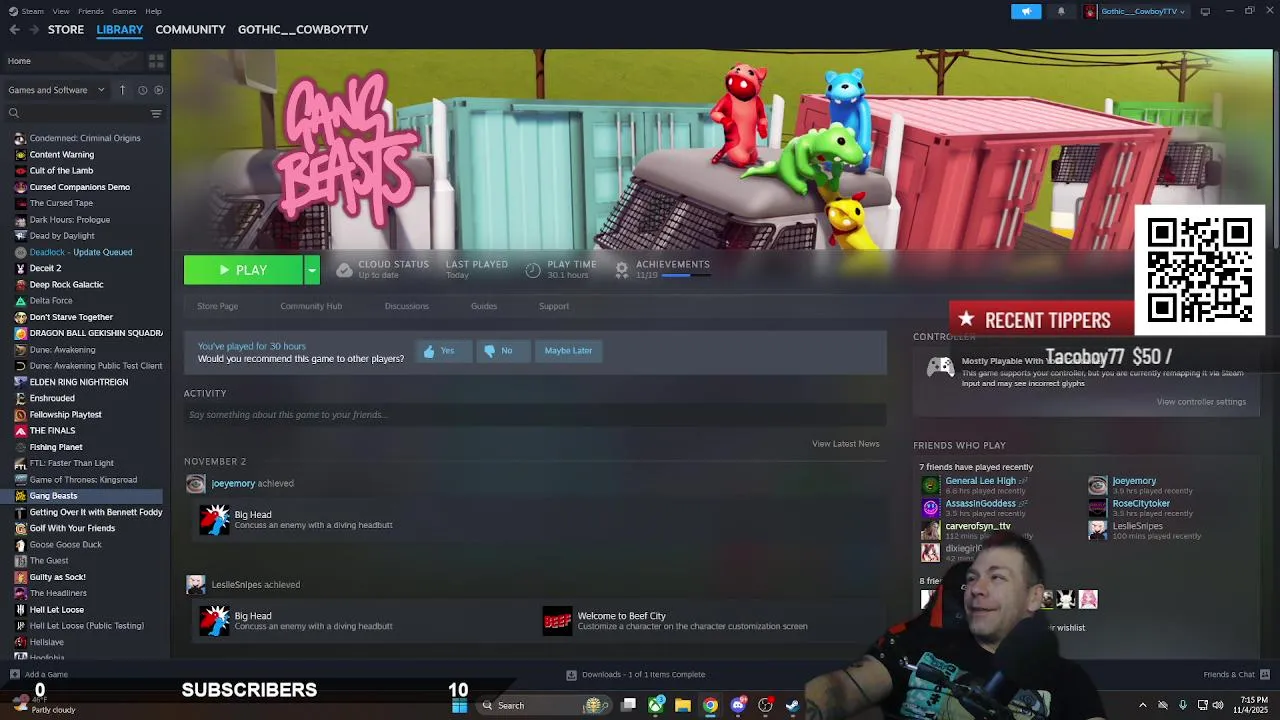Open advanced library filter options

(156, 114)
